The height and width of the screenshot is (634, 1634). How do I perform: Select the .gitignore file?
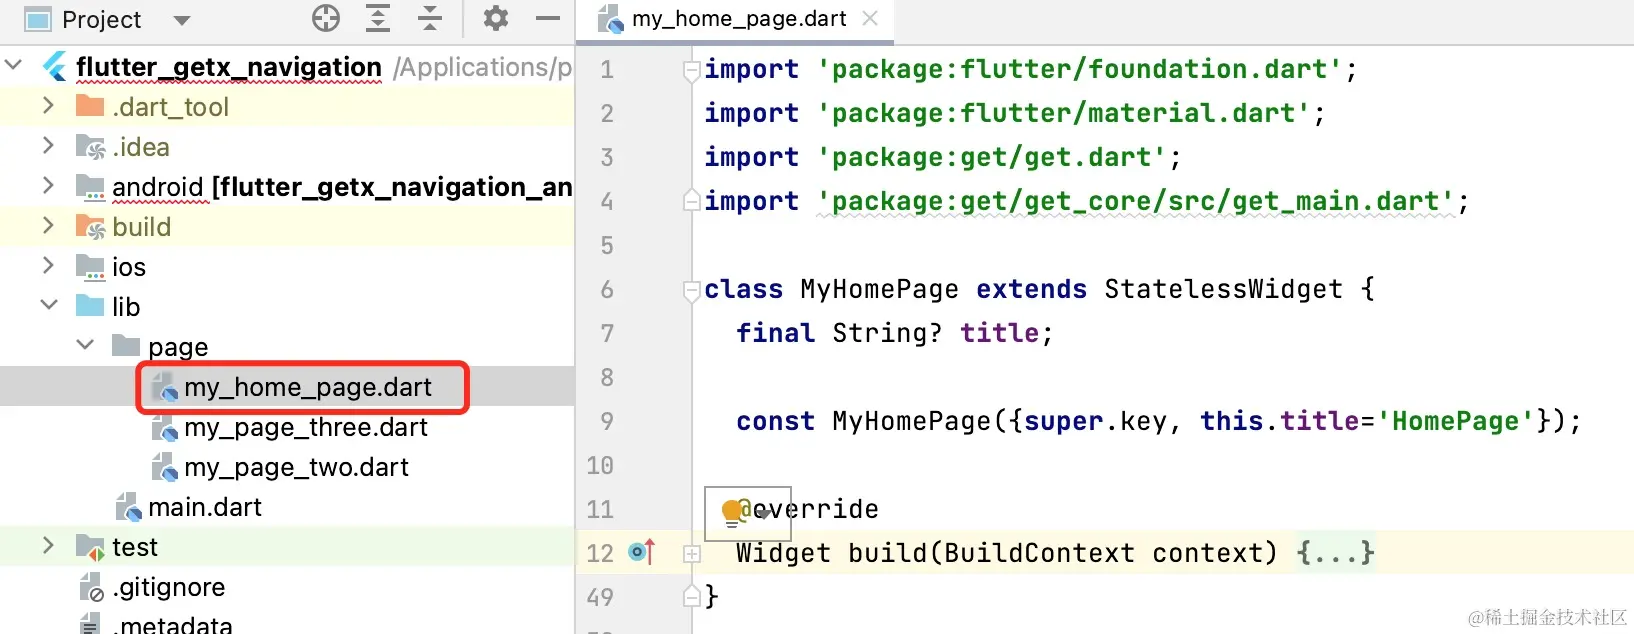(168, 587)
